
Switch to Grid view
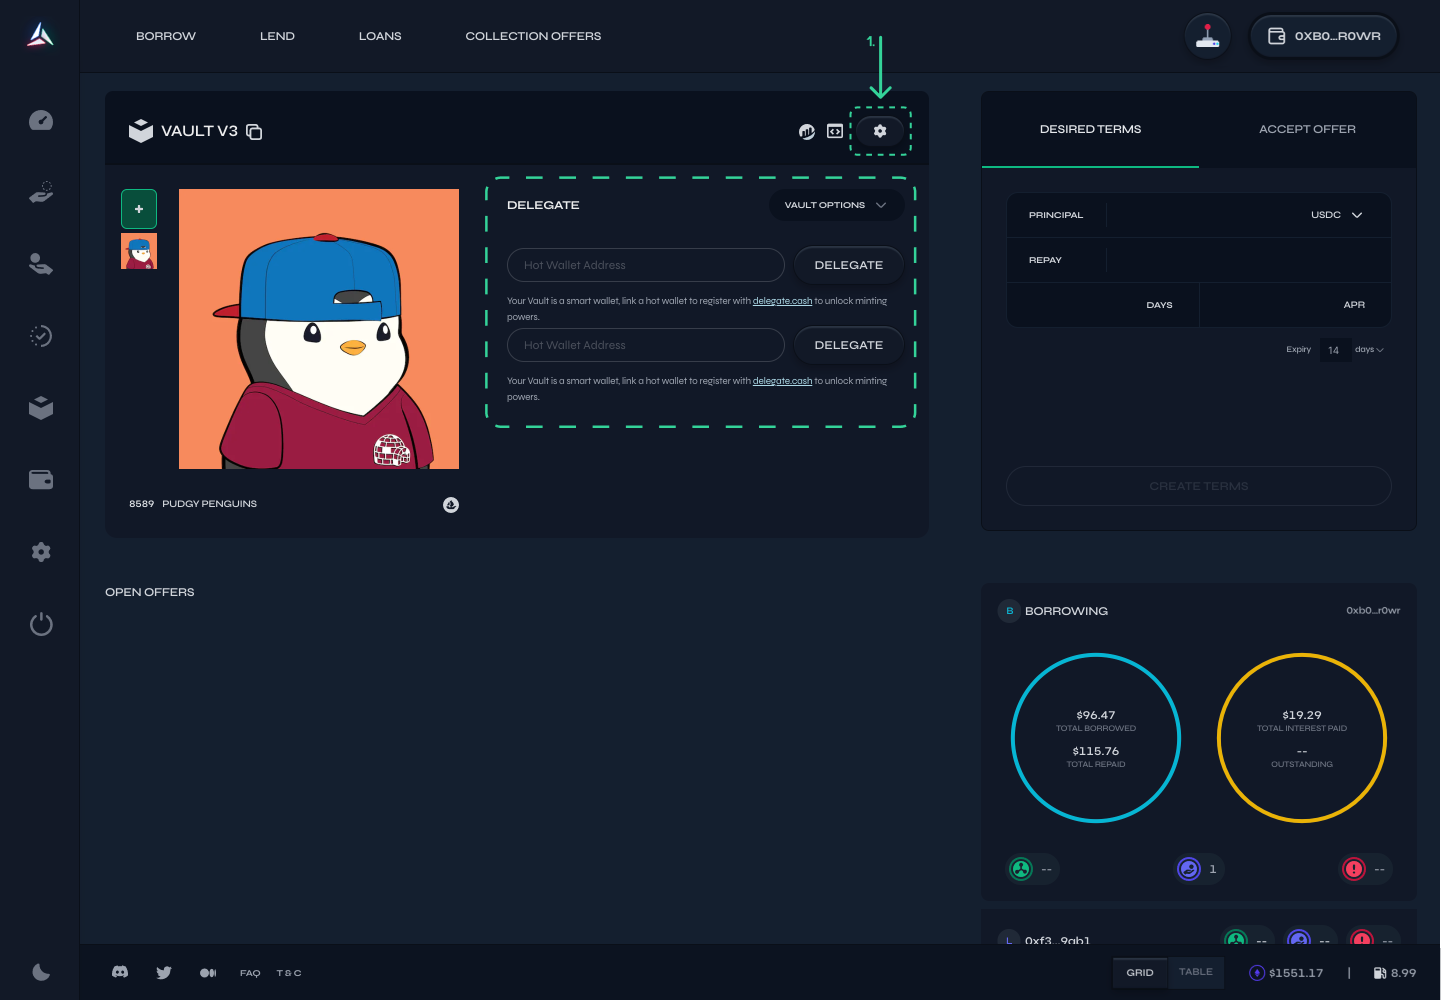tap(1140, 973)
